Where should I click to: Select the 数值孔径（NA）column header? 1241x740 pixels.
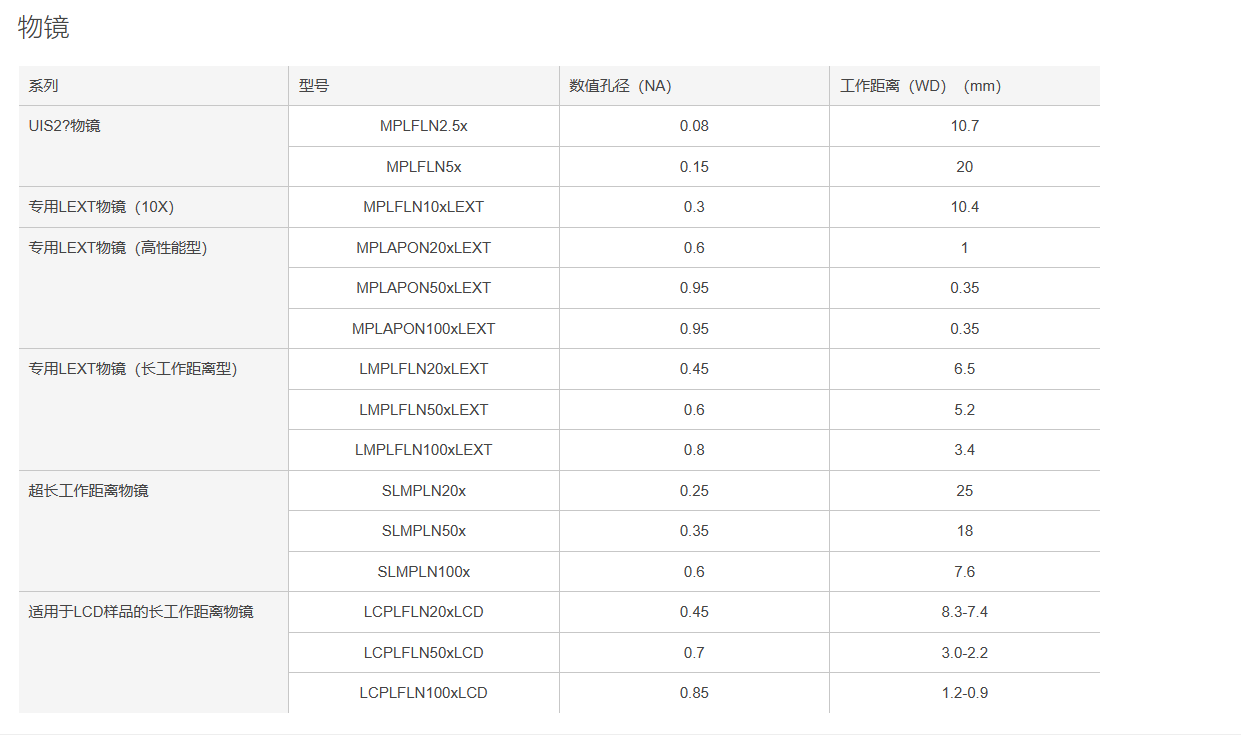pos(694,86)
